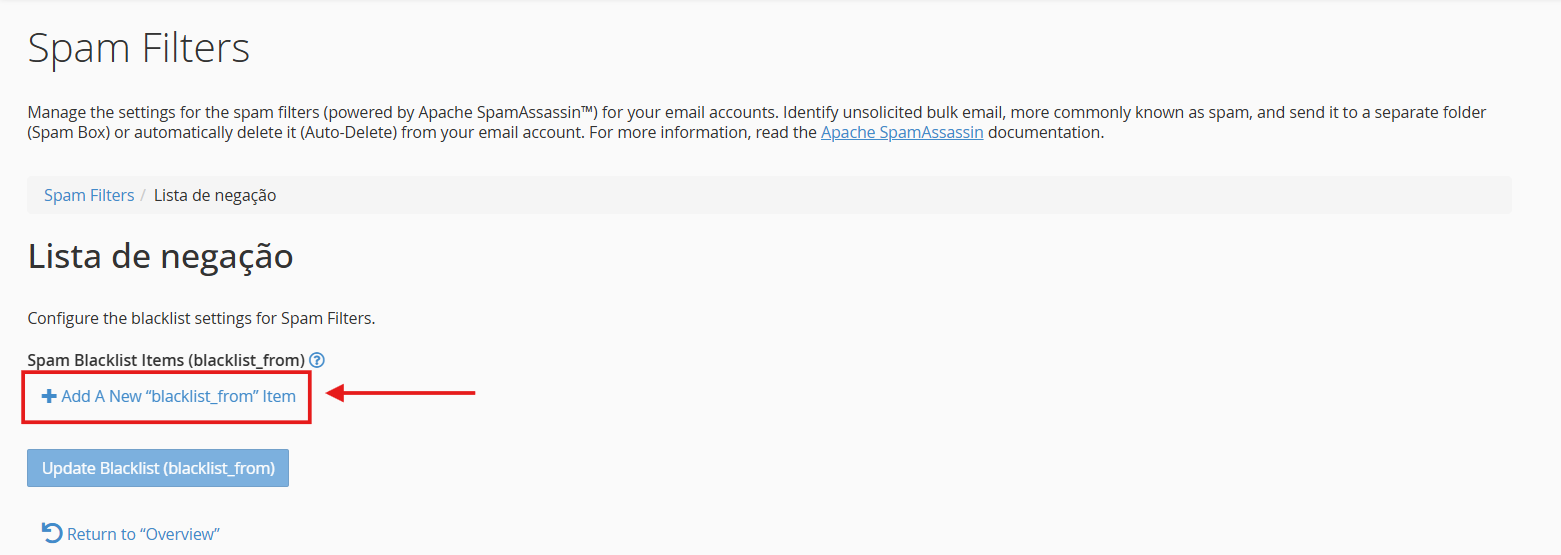Select the Lista de negação breadcrumb item
1561x555 pixels.
(215, 195)
